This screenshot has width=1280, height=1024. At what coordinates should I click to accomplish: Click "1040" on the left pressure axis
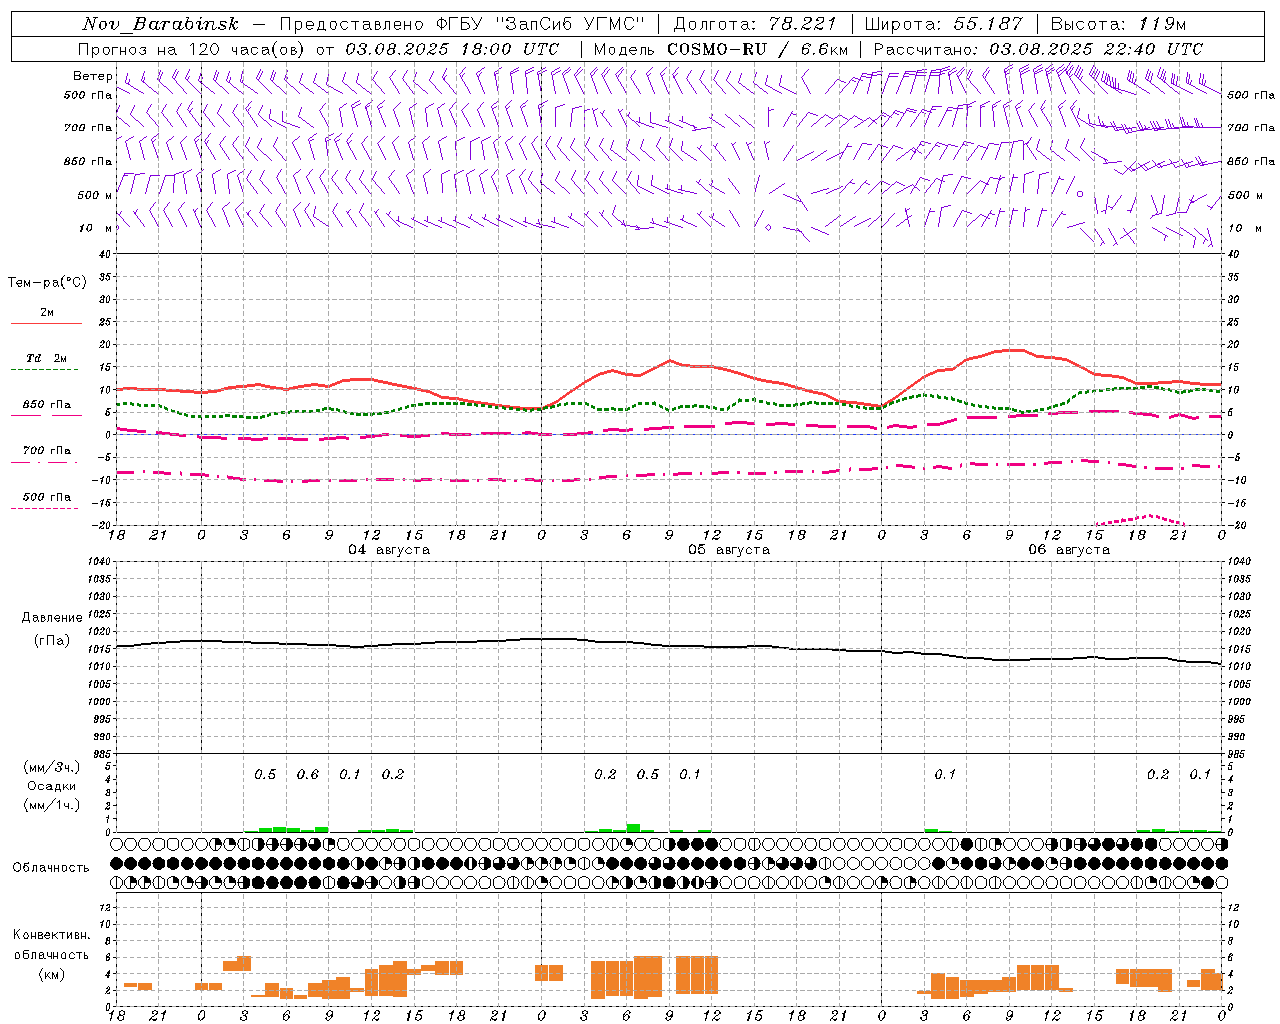click(97, 562)
